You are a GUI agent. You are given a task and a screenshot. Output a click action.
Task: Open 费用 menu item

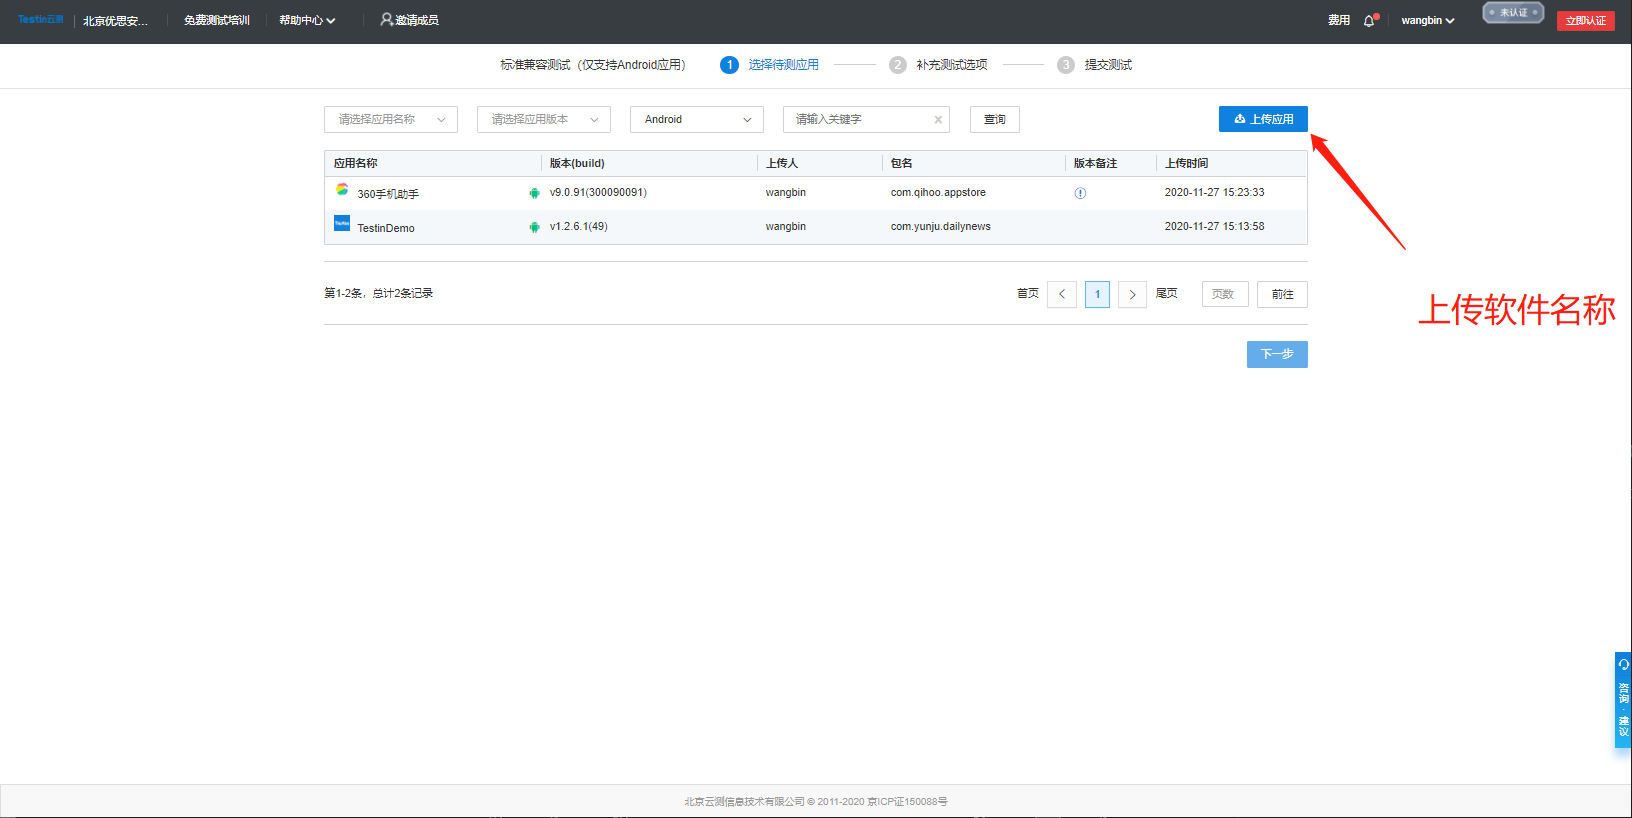tap(1339, 20)
